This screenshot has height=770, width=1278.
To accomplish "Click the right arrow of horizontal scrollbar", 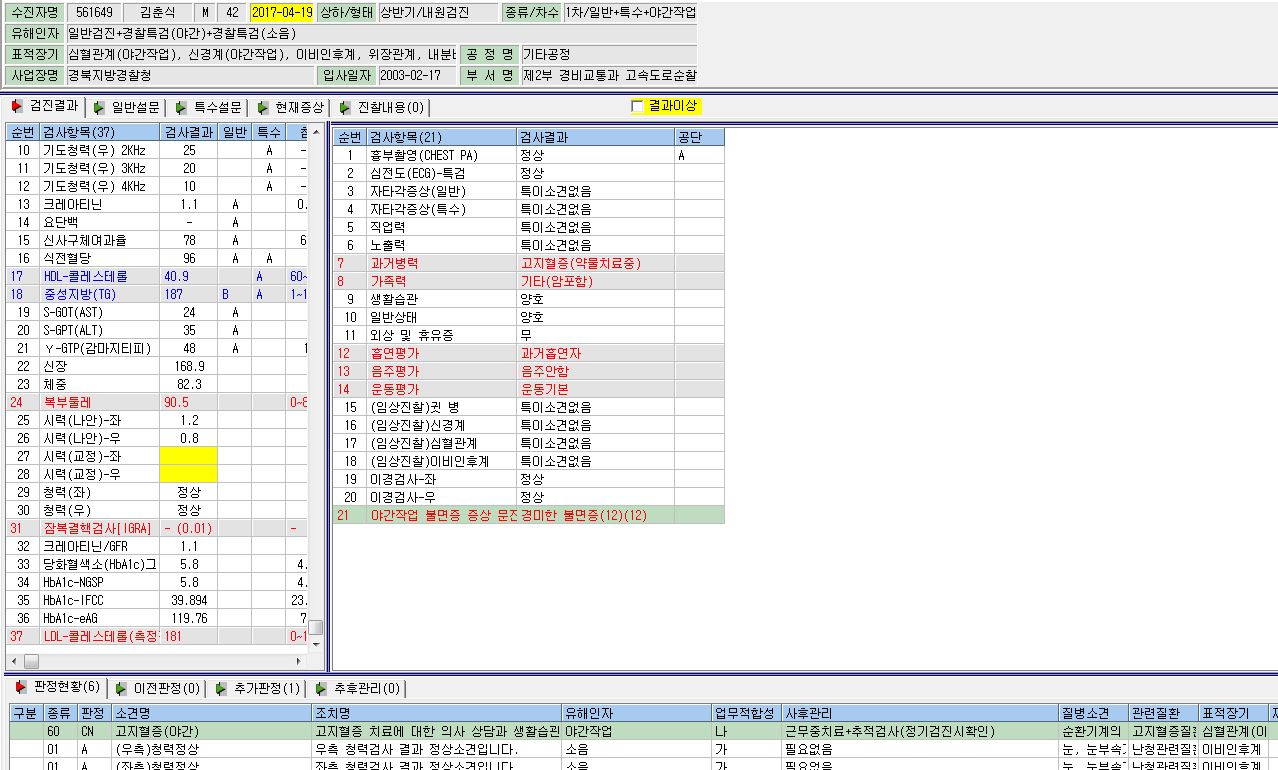I will (x=298, y=661).
